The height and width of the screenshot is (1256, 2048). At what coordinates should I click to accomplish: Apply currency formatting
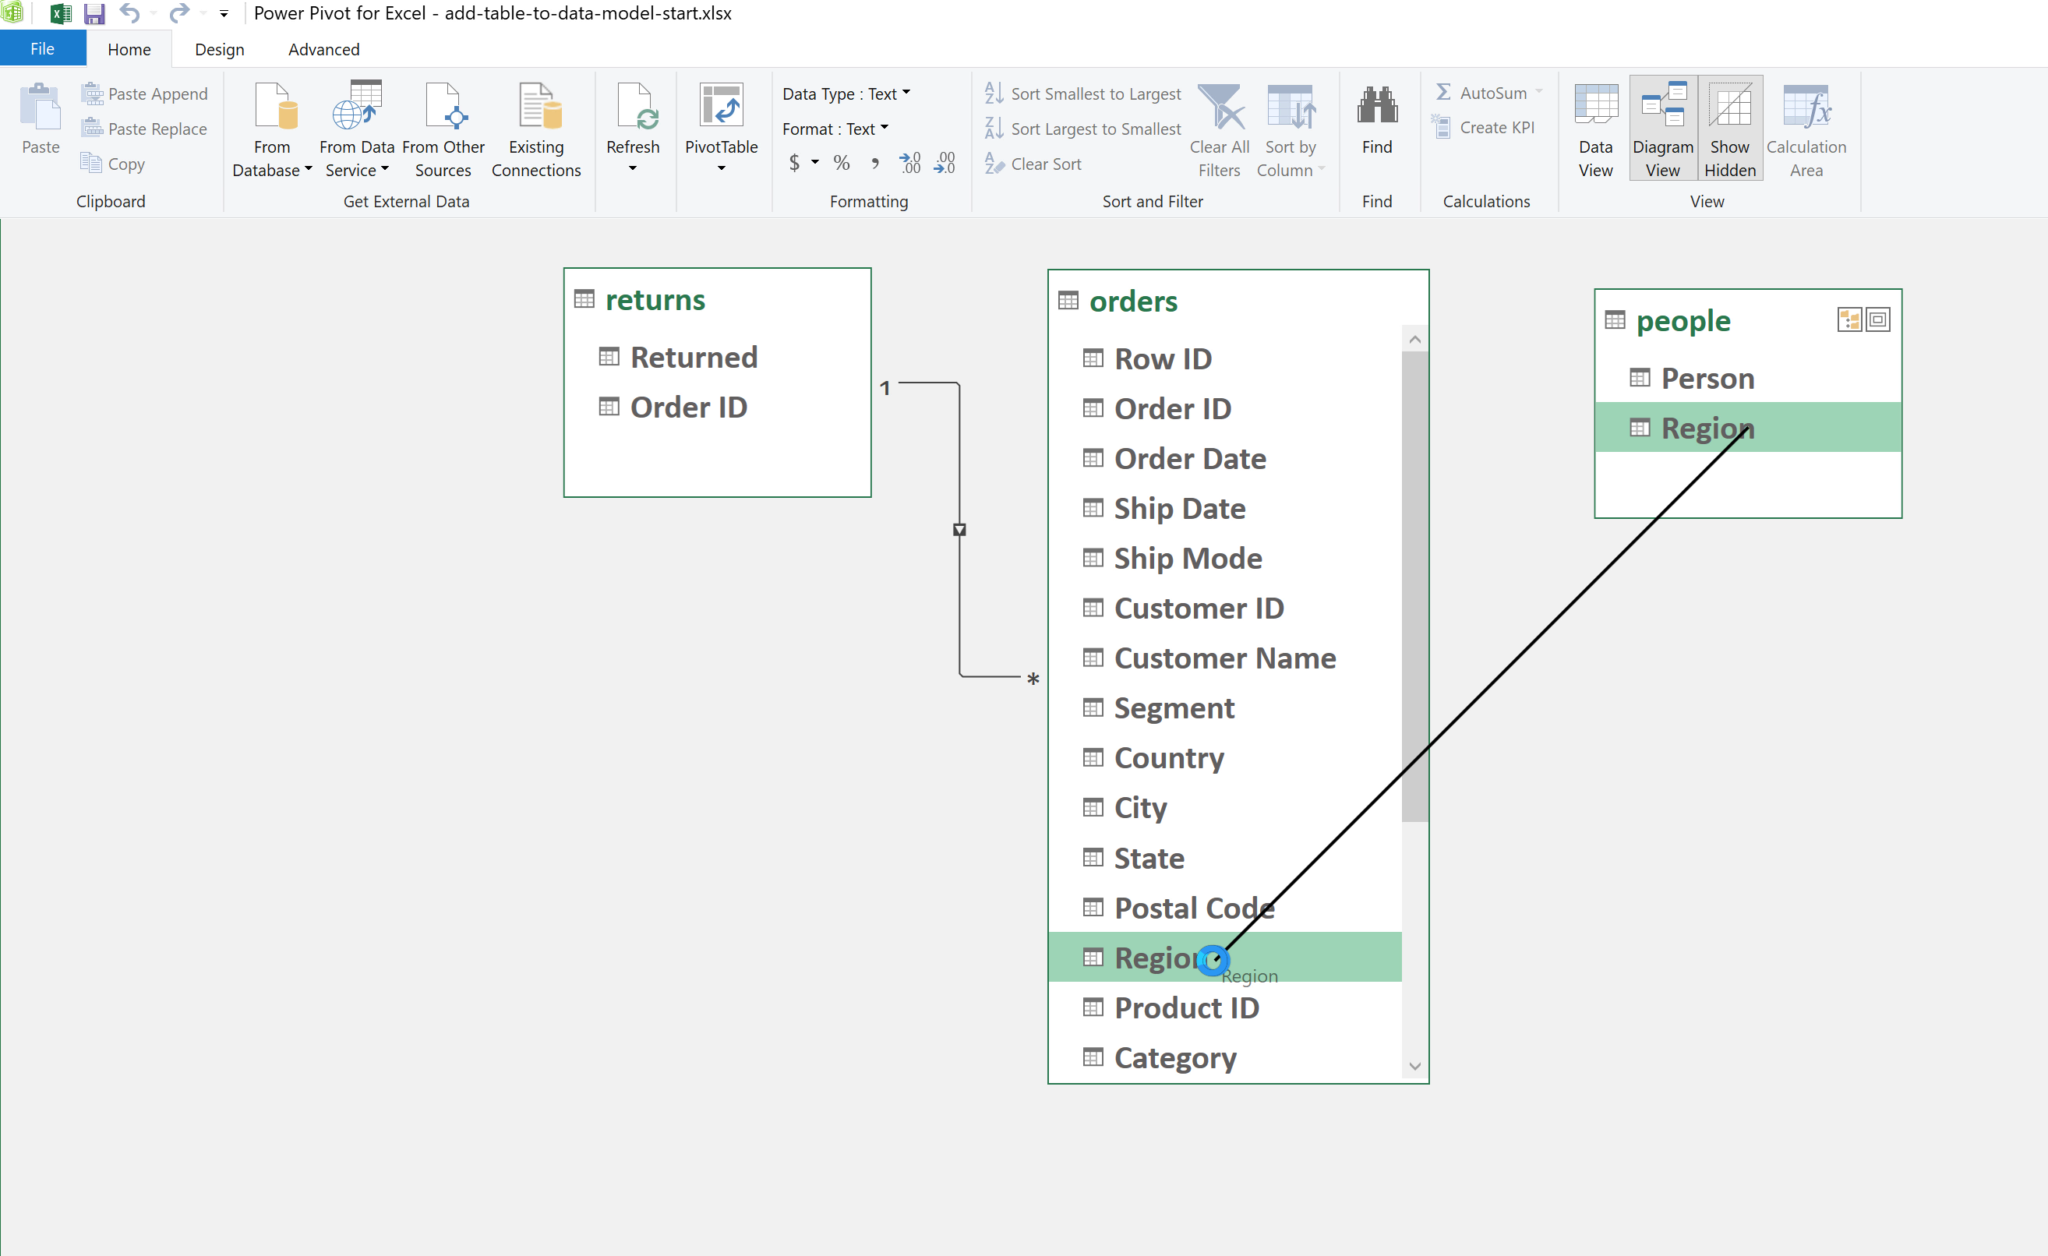795,162
